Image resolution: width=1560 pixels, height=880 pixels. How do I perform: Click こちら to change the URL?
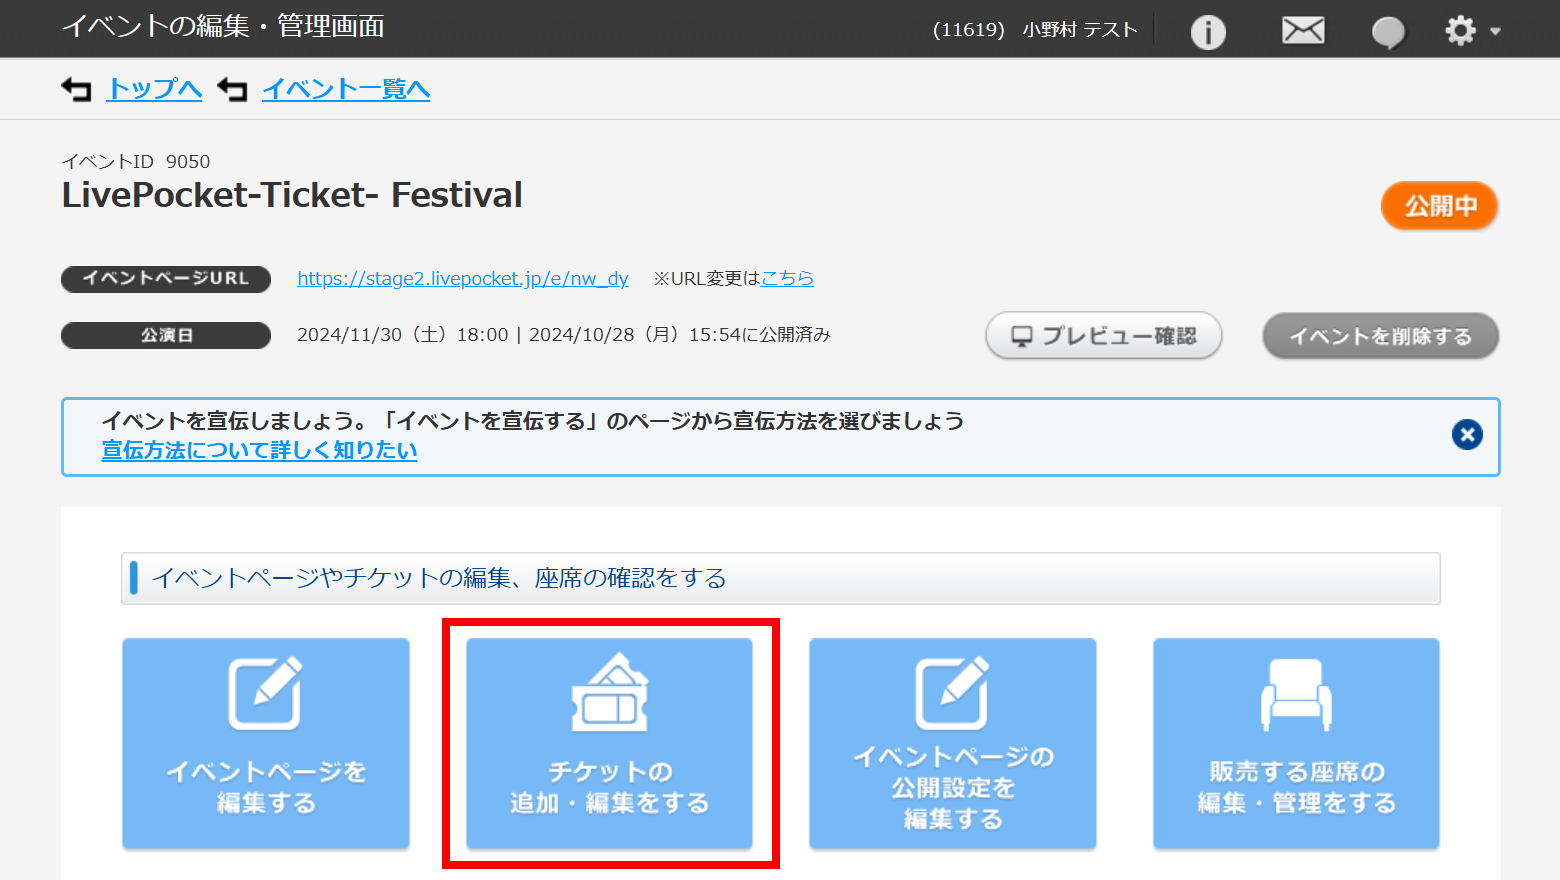(x=788, y=278)
